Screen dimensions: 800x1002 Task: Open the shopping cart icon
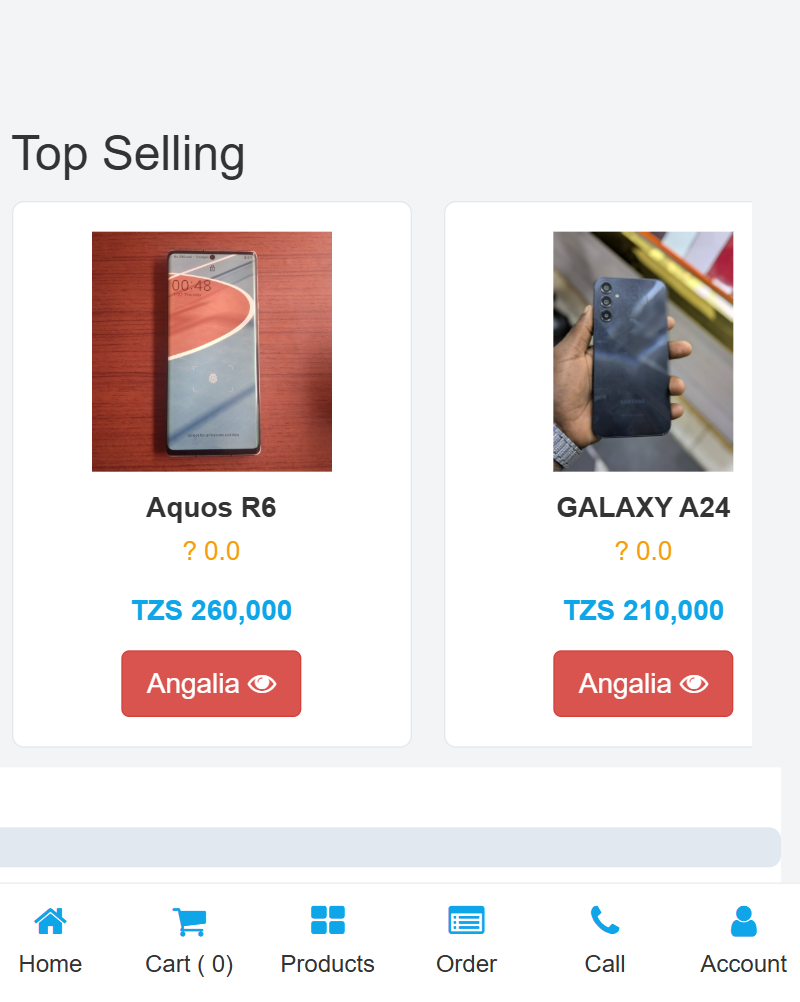click(x=189, y=920)
